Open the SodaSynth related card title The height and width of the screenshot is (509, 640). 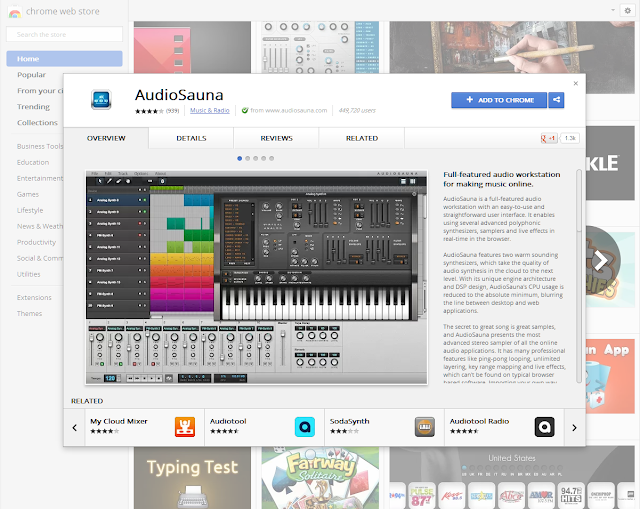click(x=349, y=421)
